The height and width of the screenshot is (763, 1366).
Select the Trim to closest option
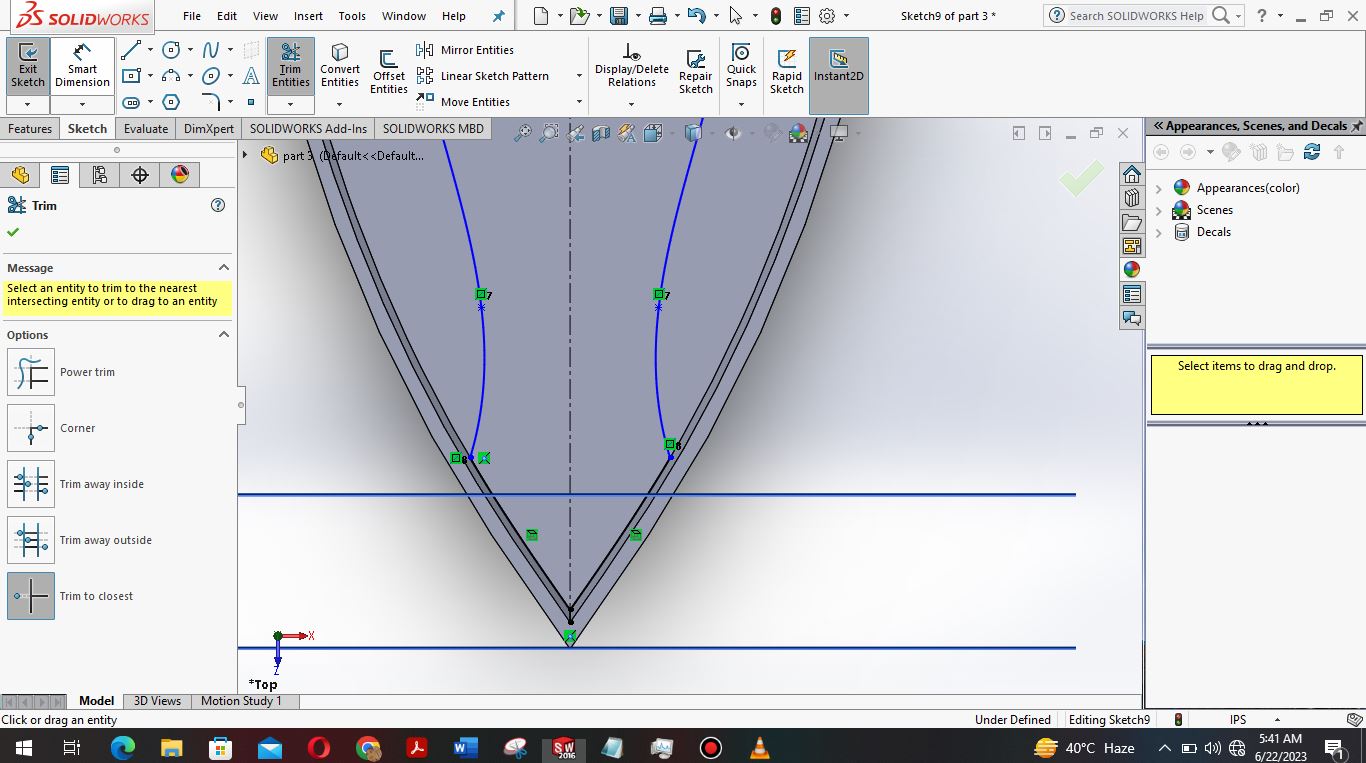click(31, 596)
